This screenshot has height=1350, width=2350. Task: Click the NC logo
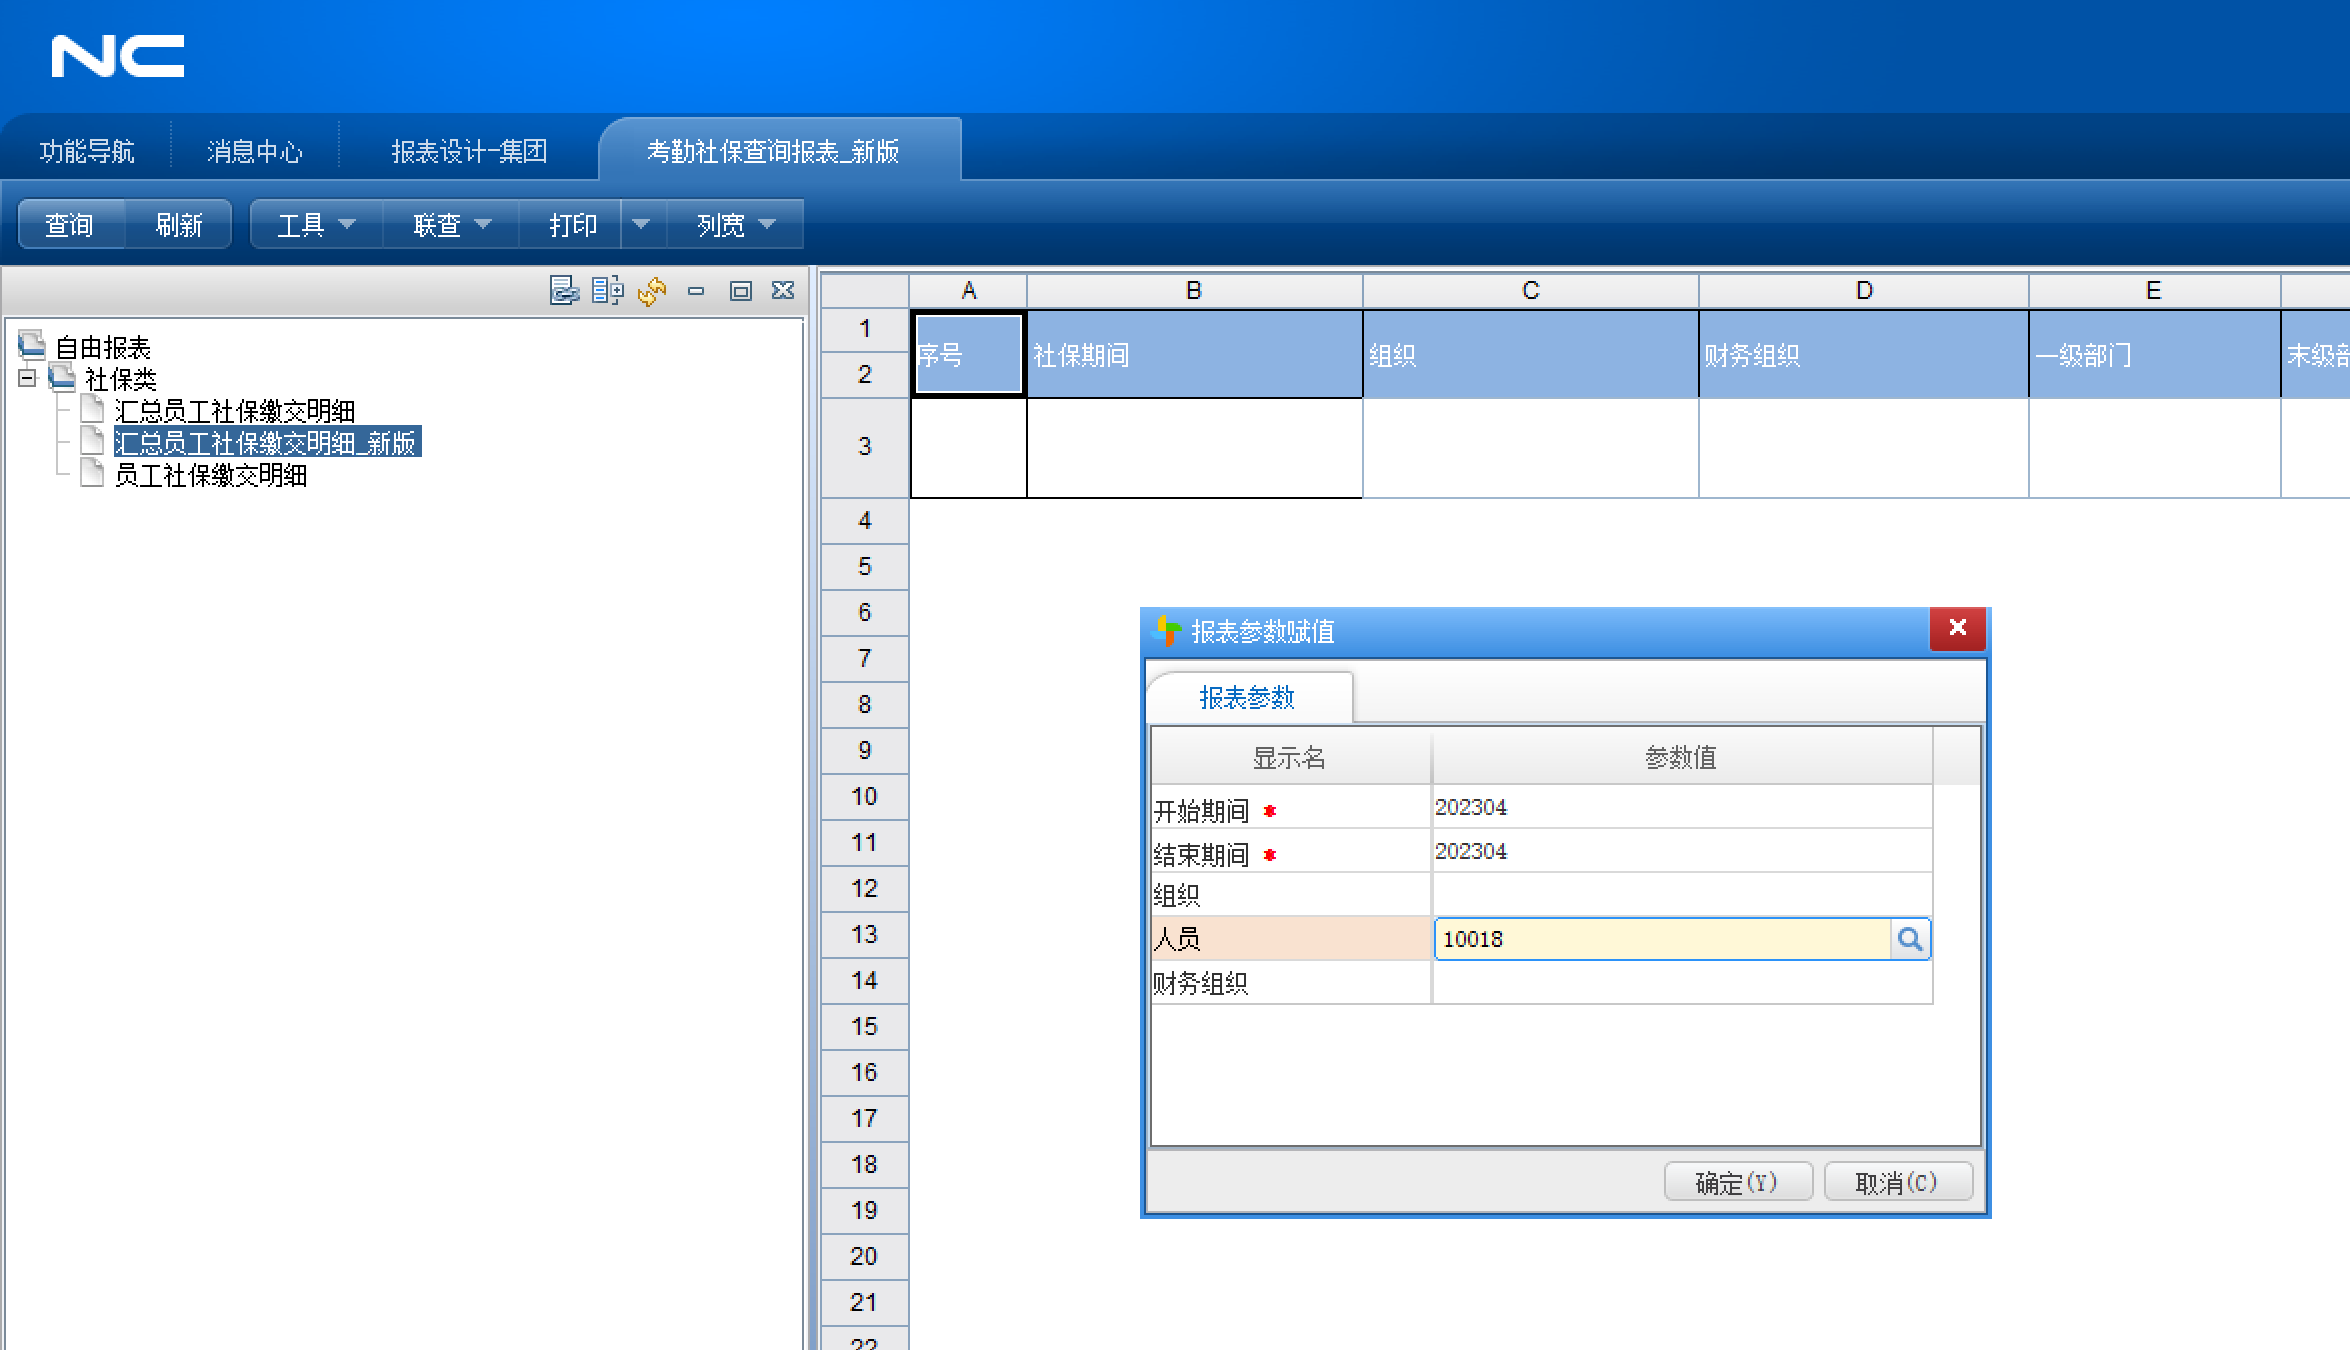click(x=118, y=56)
